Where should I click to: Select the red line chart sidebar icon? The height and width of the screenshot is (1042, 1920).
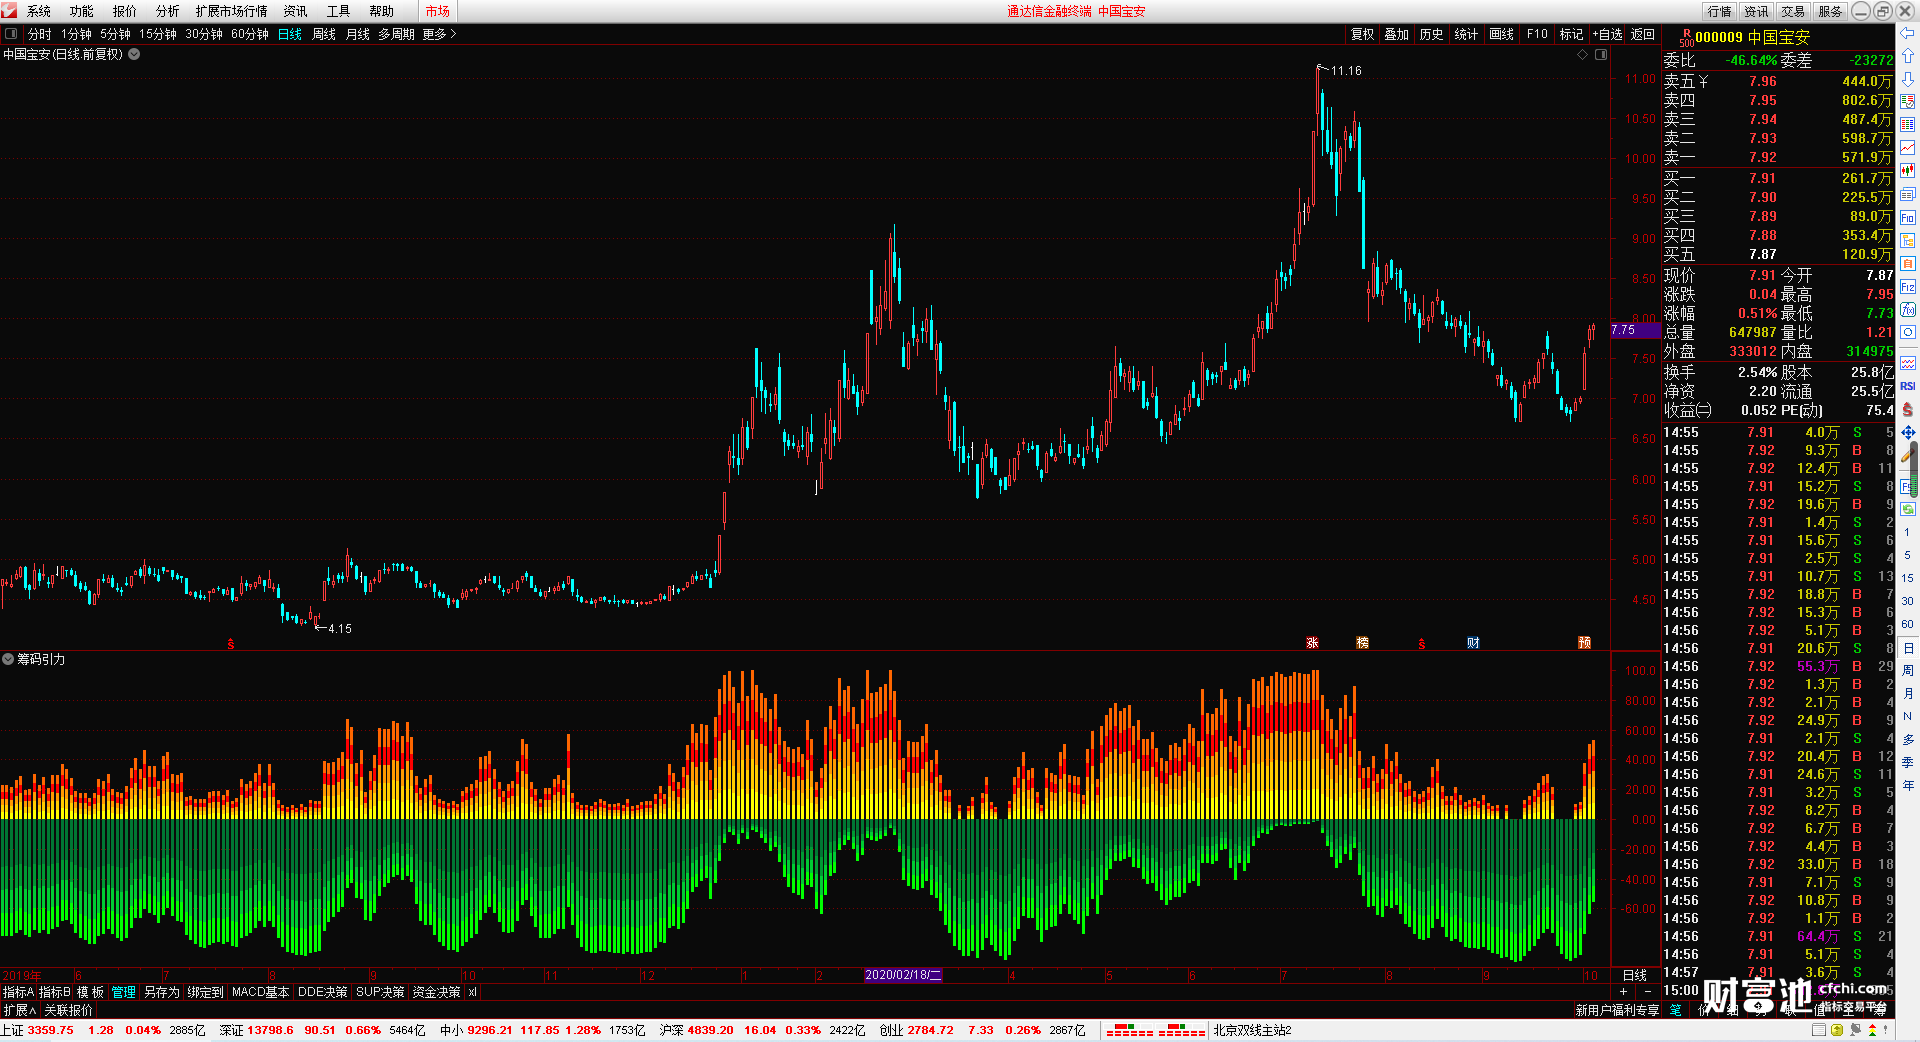click(1907, 148)
